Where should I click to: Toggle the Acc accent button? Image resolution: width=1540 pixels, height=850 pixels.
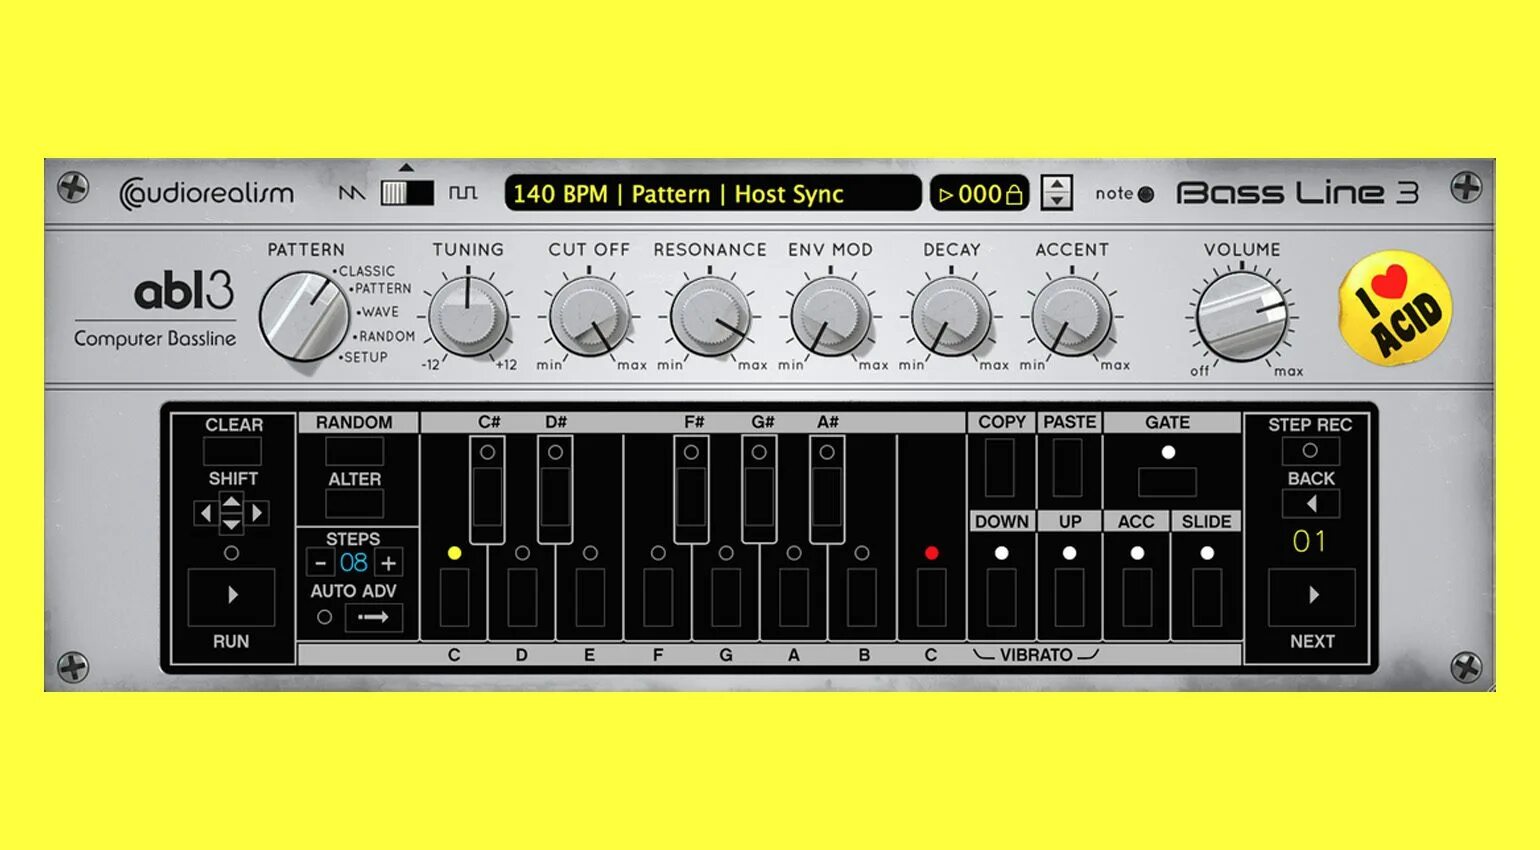pyautogui.click(x=1137, y=598)
